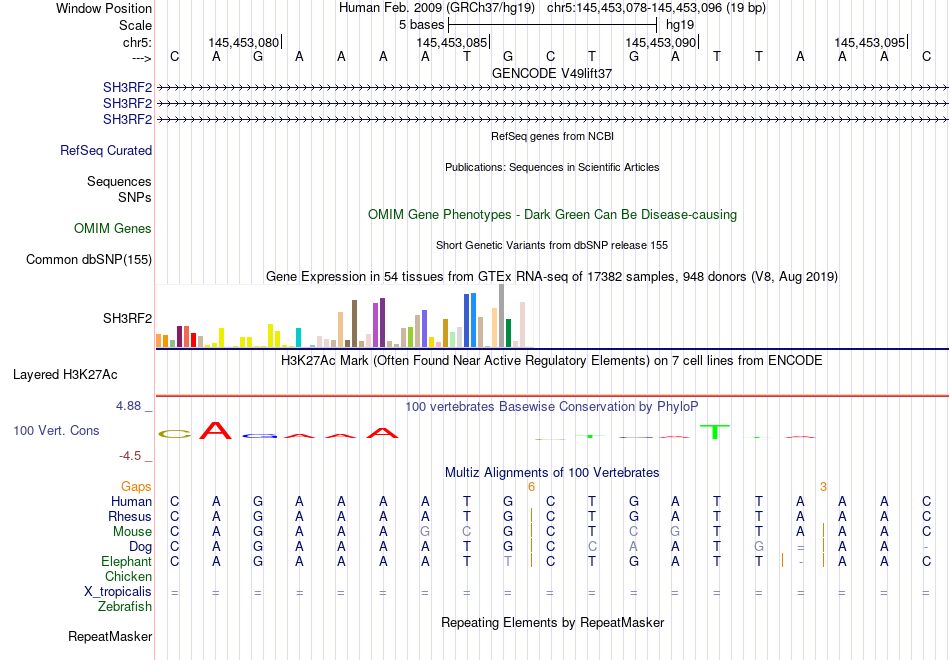Select the Scale label on the left
Image resolution: width=950 pixels, height=660 pixels.
click(135, 25)
